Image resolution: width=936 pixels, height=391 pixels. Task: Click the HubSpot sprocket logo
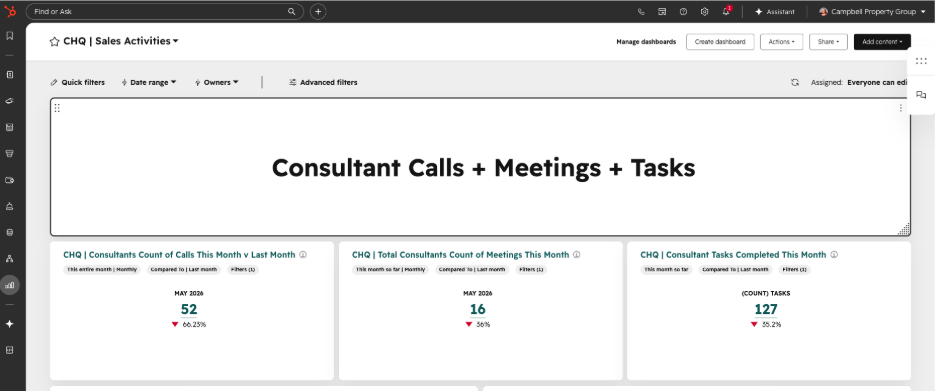tap(10, 11)
